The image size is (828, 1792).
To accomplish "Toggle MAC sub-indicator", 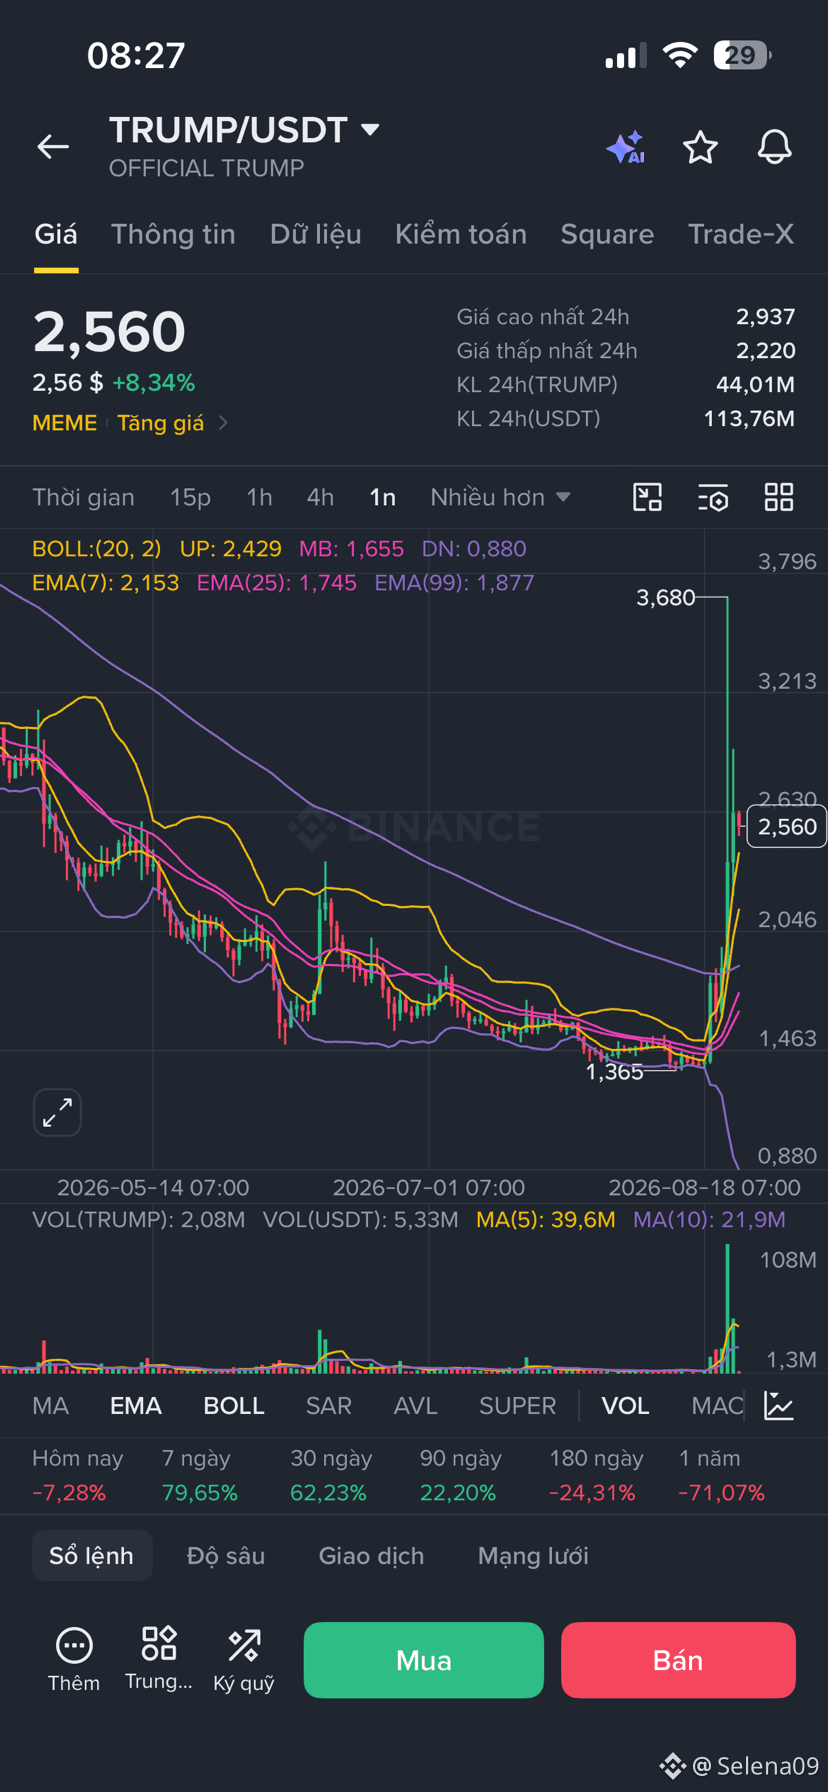I will pyautogui.click(x=717, y=1405).
